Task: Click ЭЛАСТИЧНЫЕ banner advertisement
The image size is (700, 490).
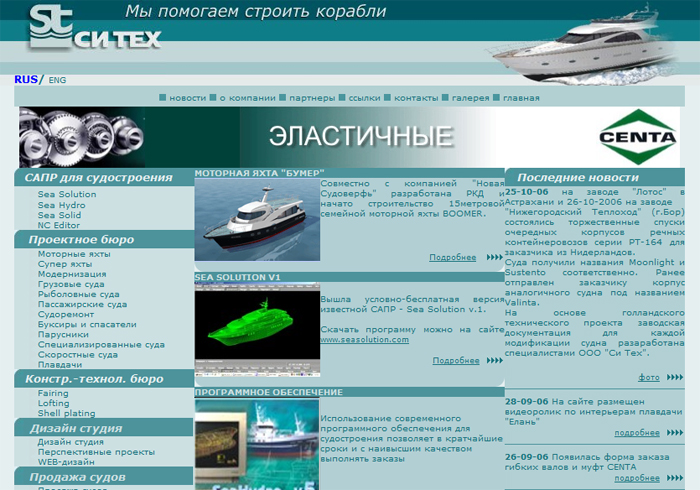Action: 349,137
